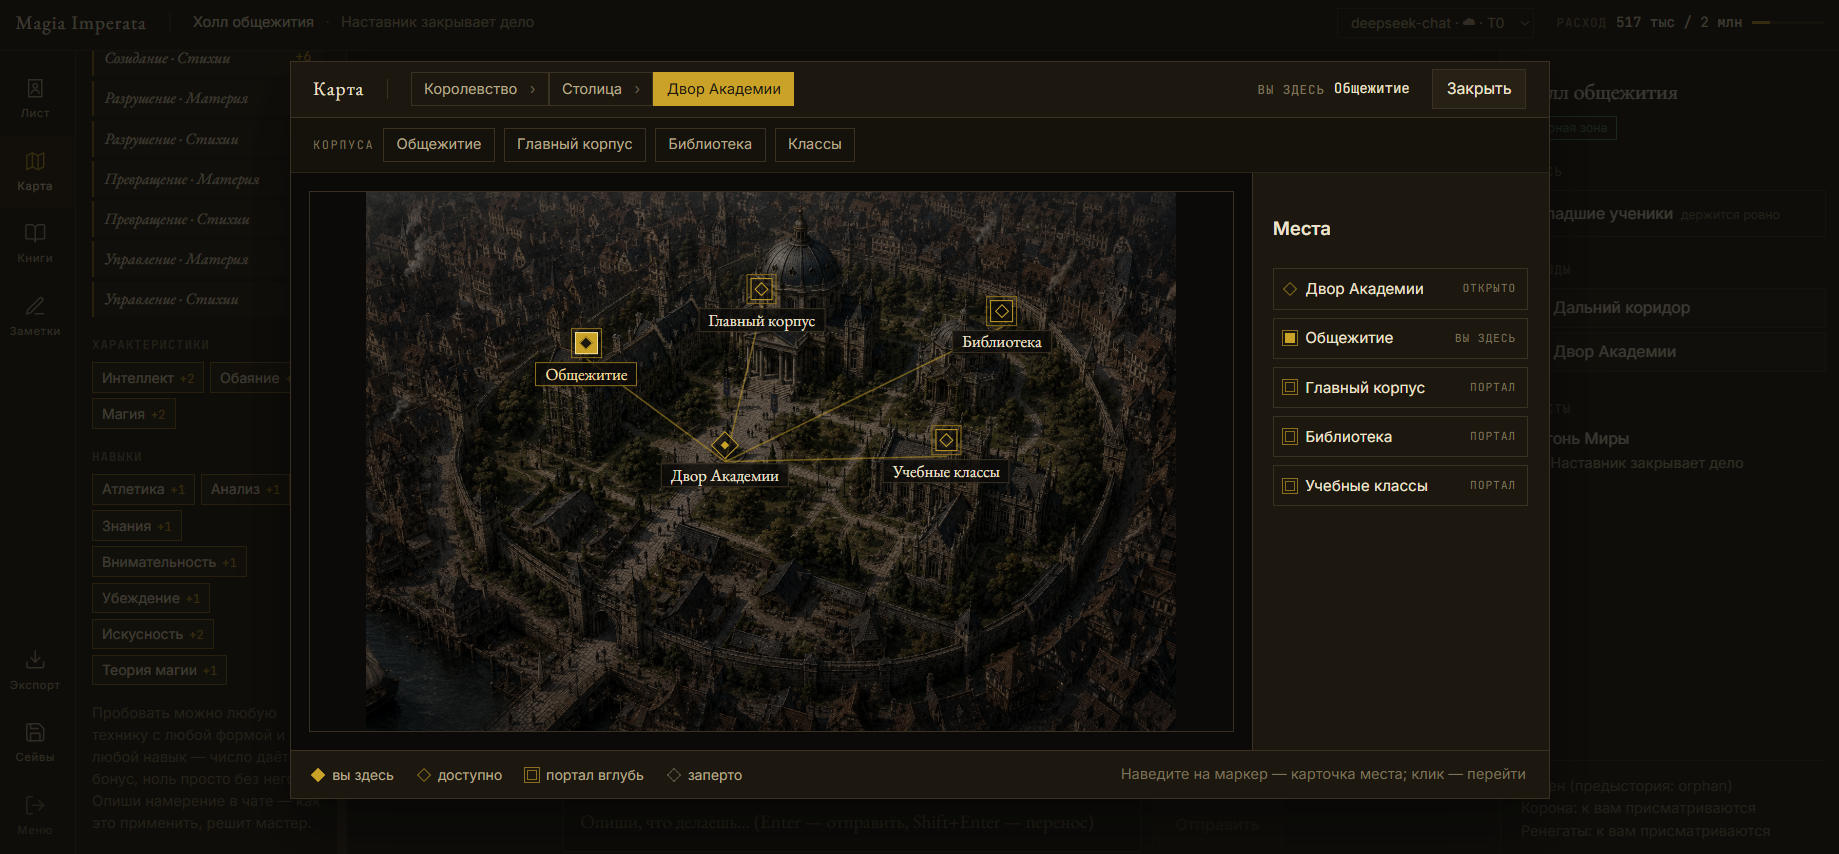Screen dimensions: 1839x854
Task: Click the Главный корпус marker on map
Action: [762, 289]
